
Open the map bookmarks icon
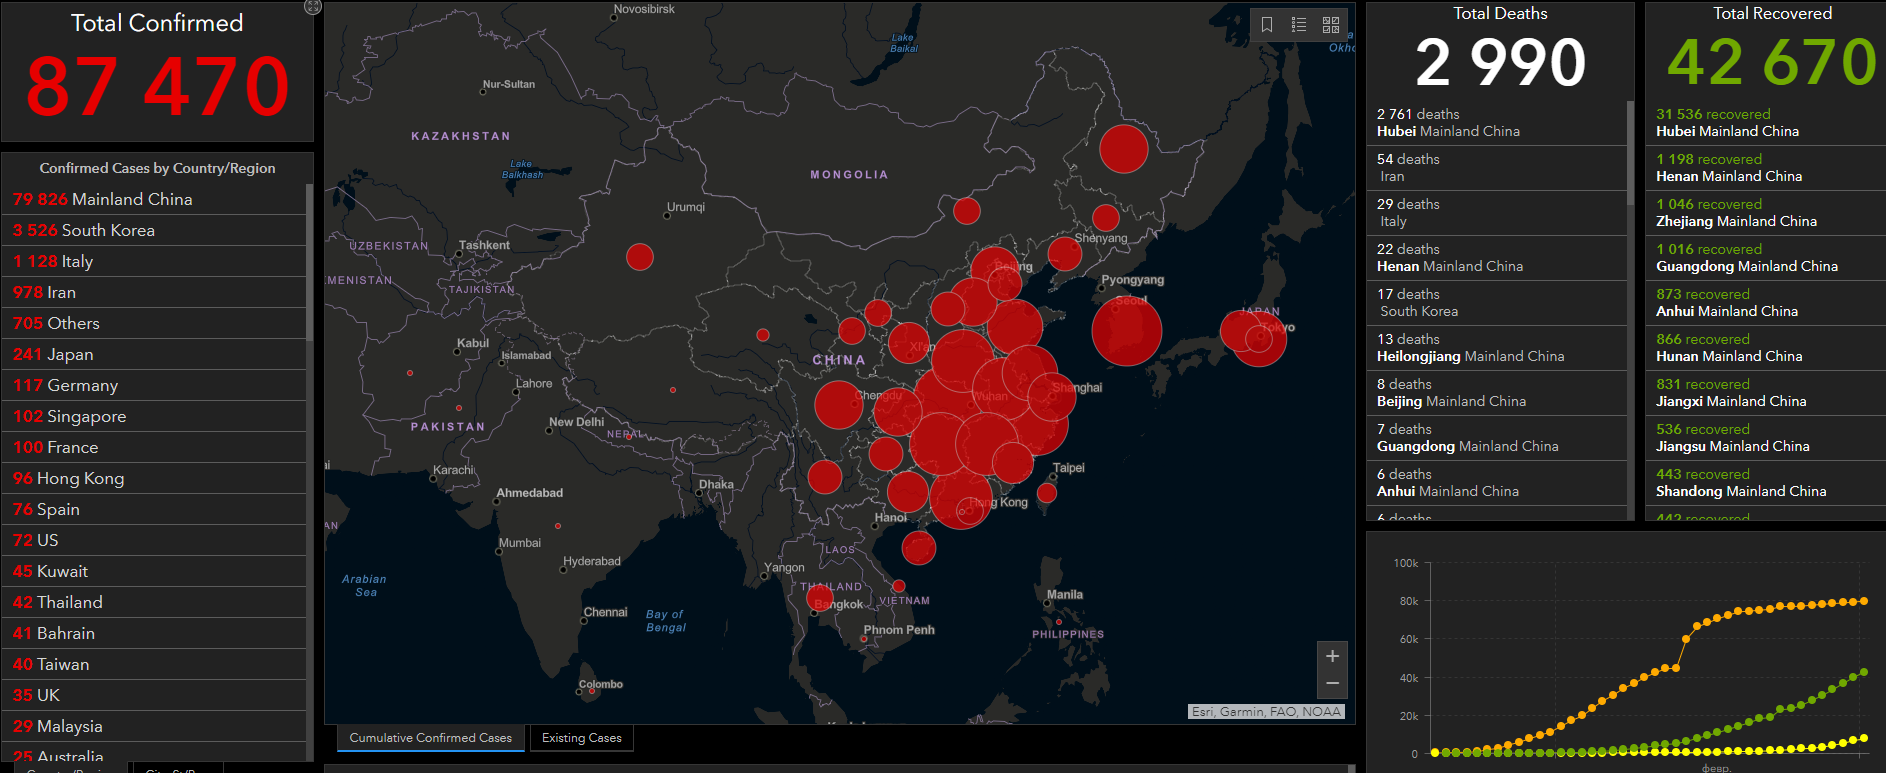point(1267,25)
